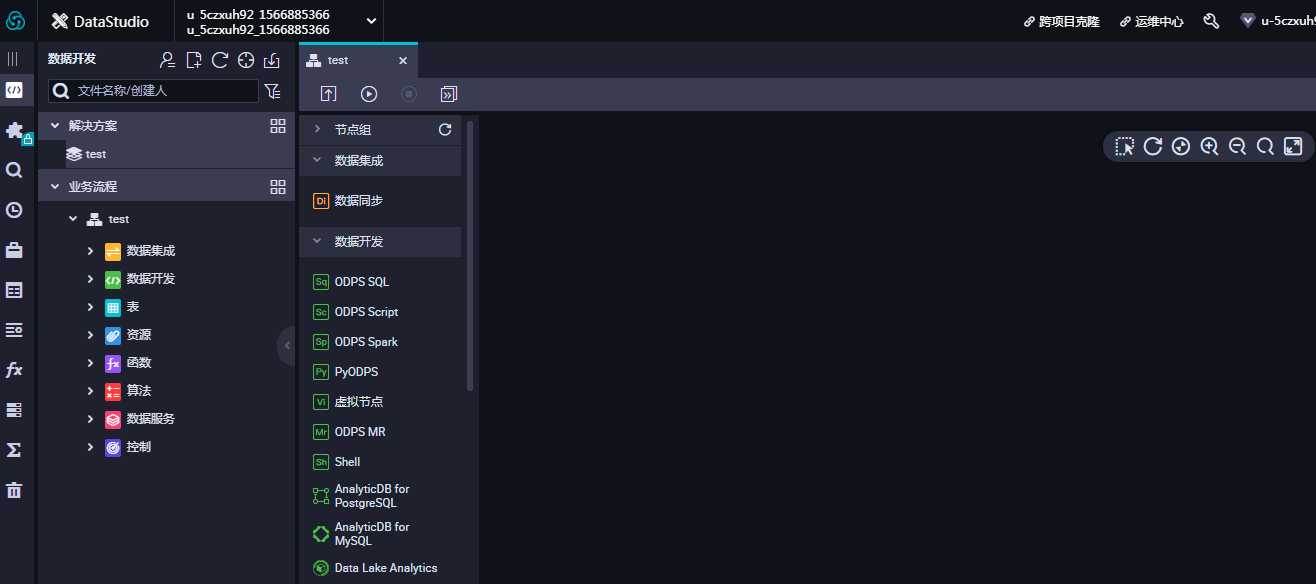This screenshot has width=1316, height=584.
Task: Click the refresh icon on canvas toolbar
Action: pos(1153,147)
